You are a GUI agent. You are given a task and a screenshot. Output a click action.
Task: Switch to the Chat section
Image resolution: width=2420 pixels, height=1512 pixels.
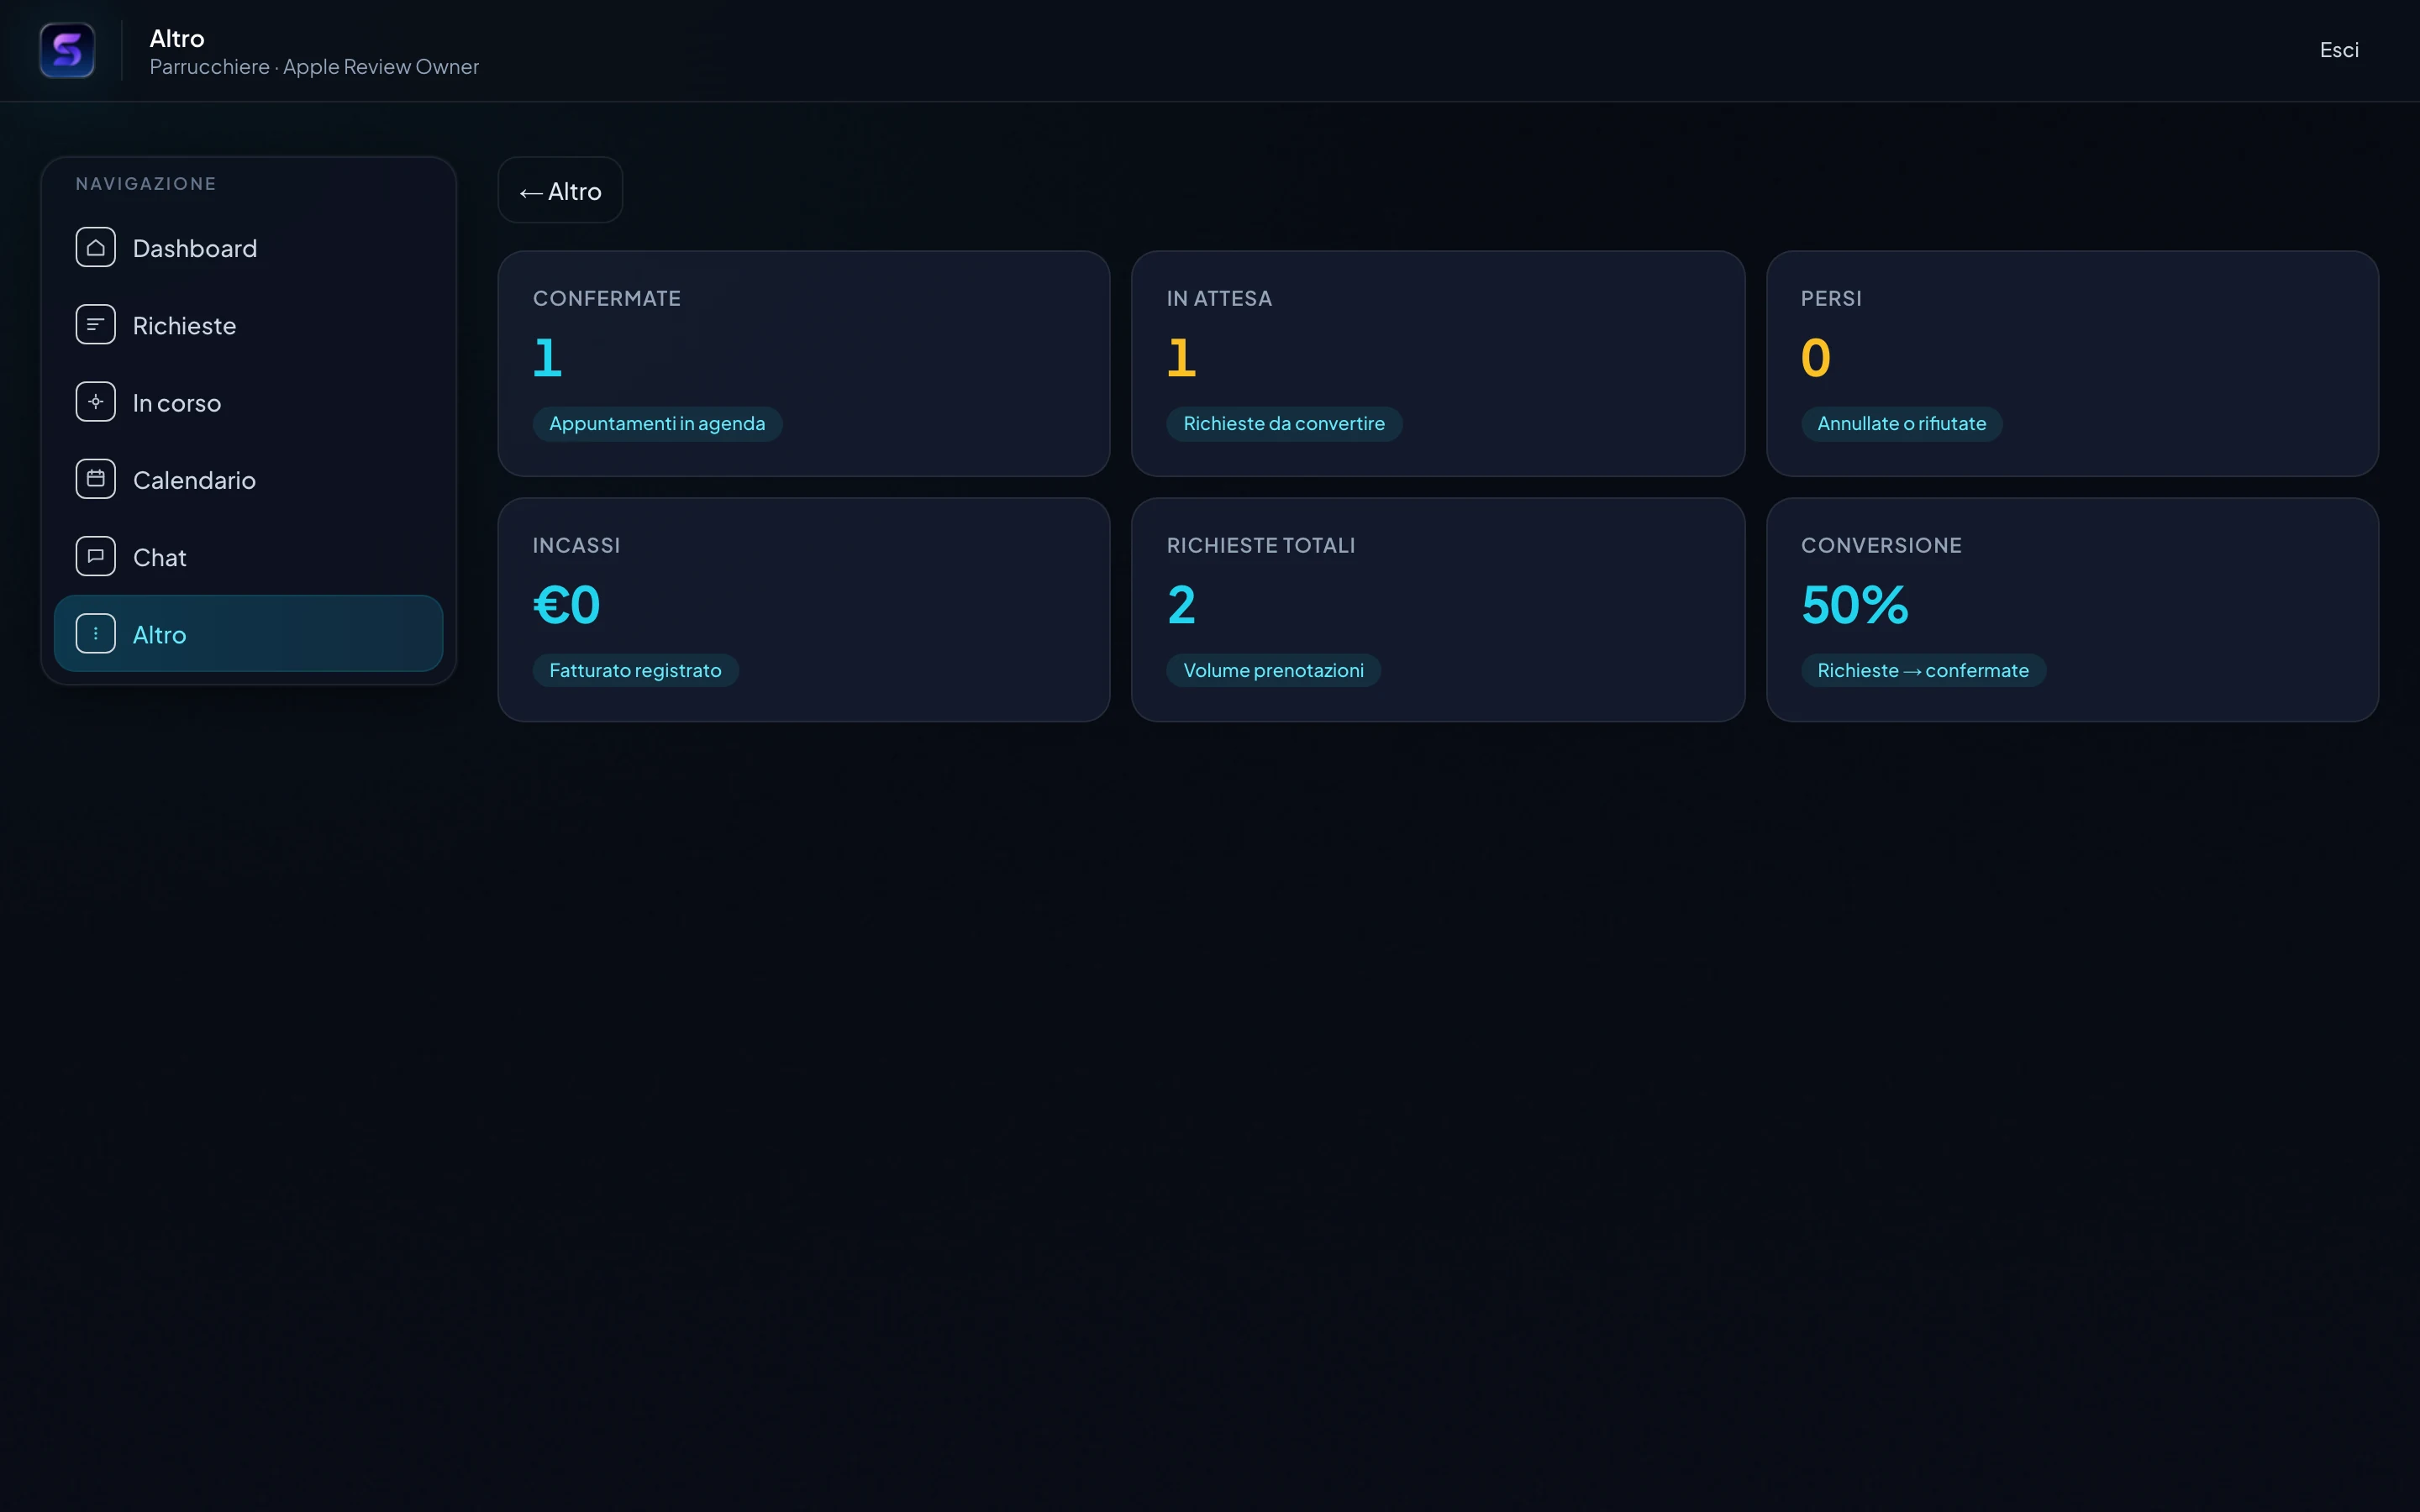pos(248,557)
